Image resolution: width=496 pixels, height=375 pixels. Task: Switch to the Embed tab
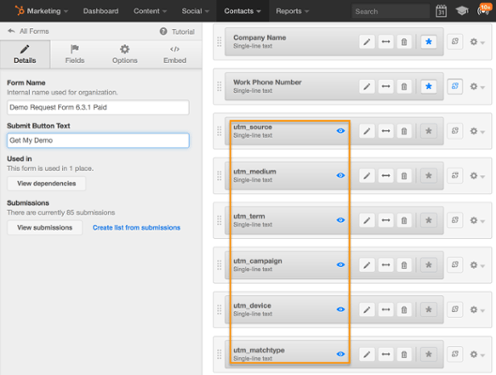(175, 54)
